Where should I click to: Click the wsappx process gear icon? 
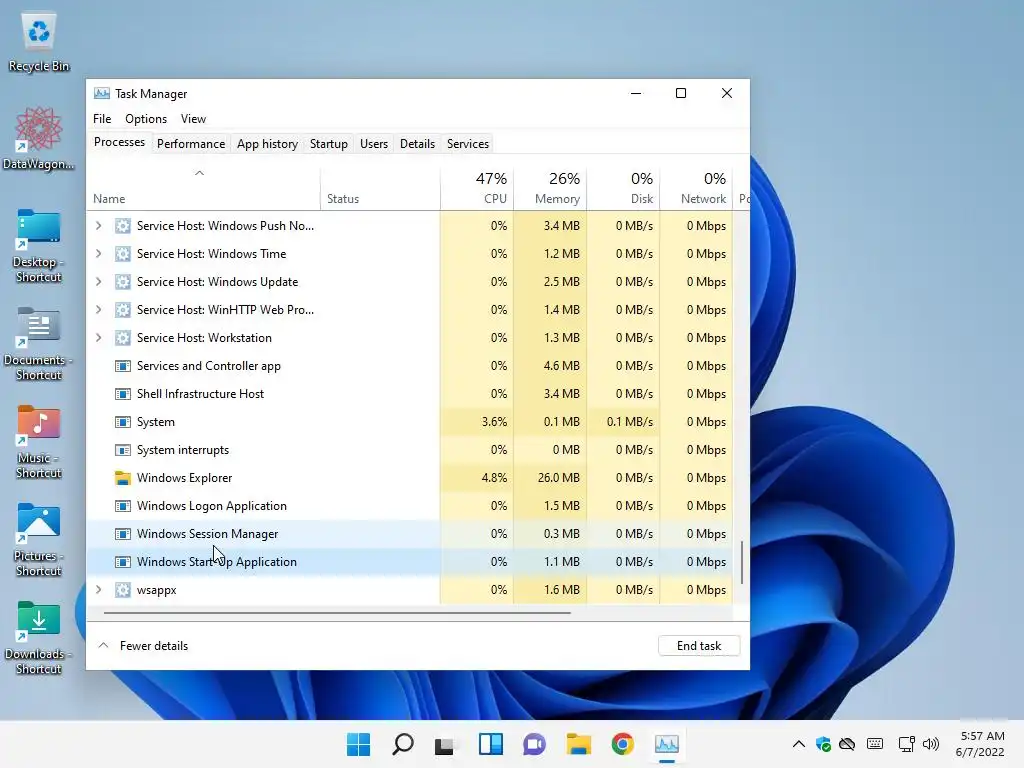122,590
